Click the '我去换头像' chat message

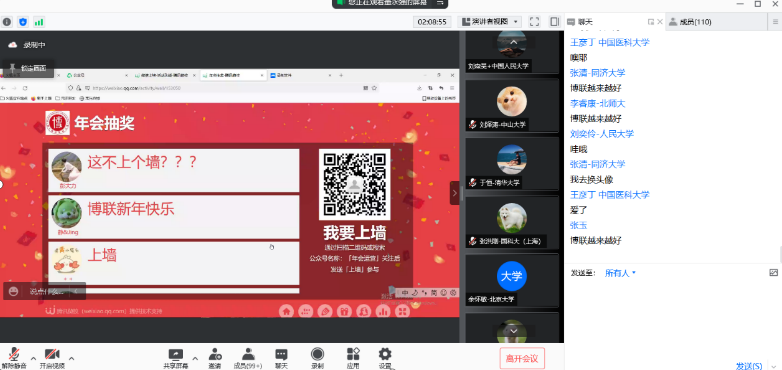point(591,180)
